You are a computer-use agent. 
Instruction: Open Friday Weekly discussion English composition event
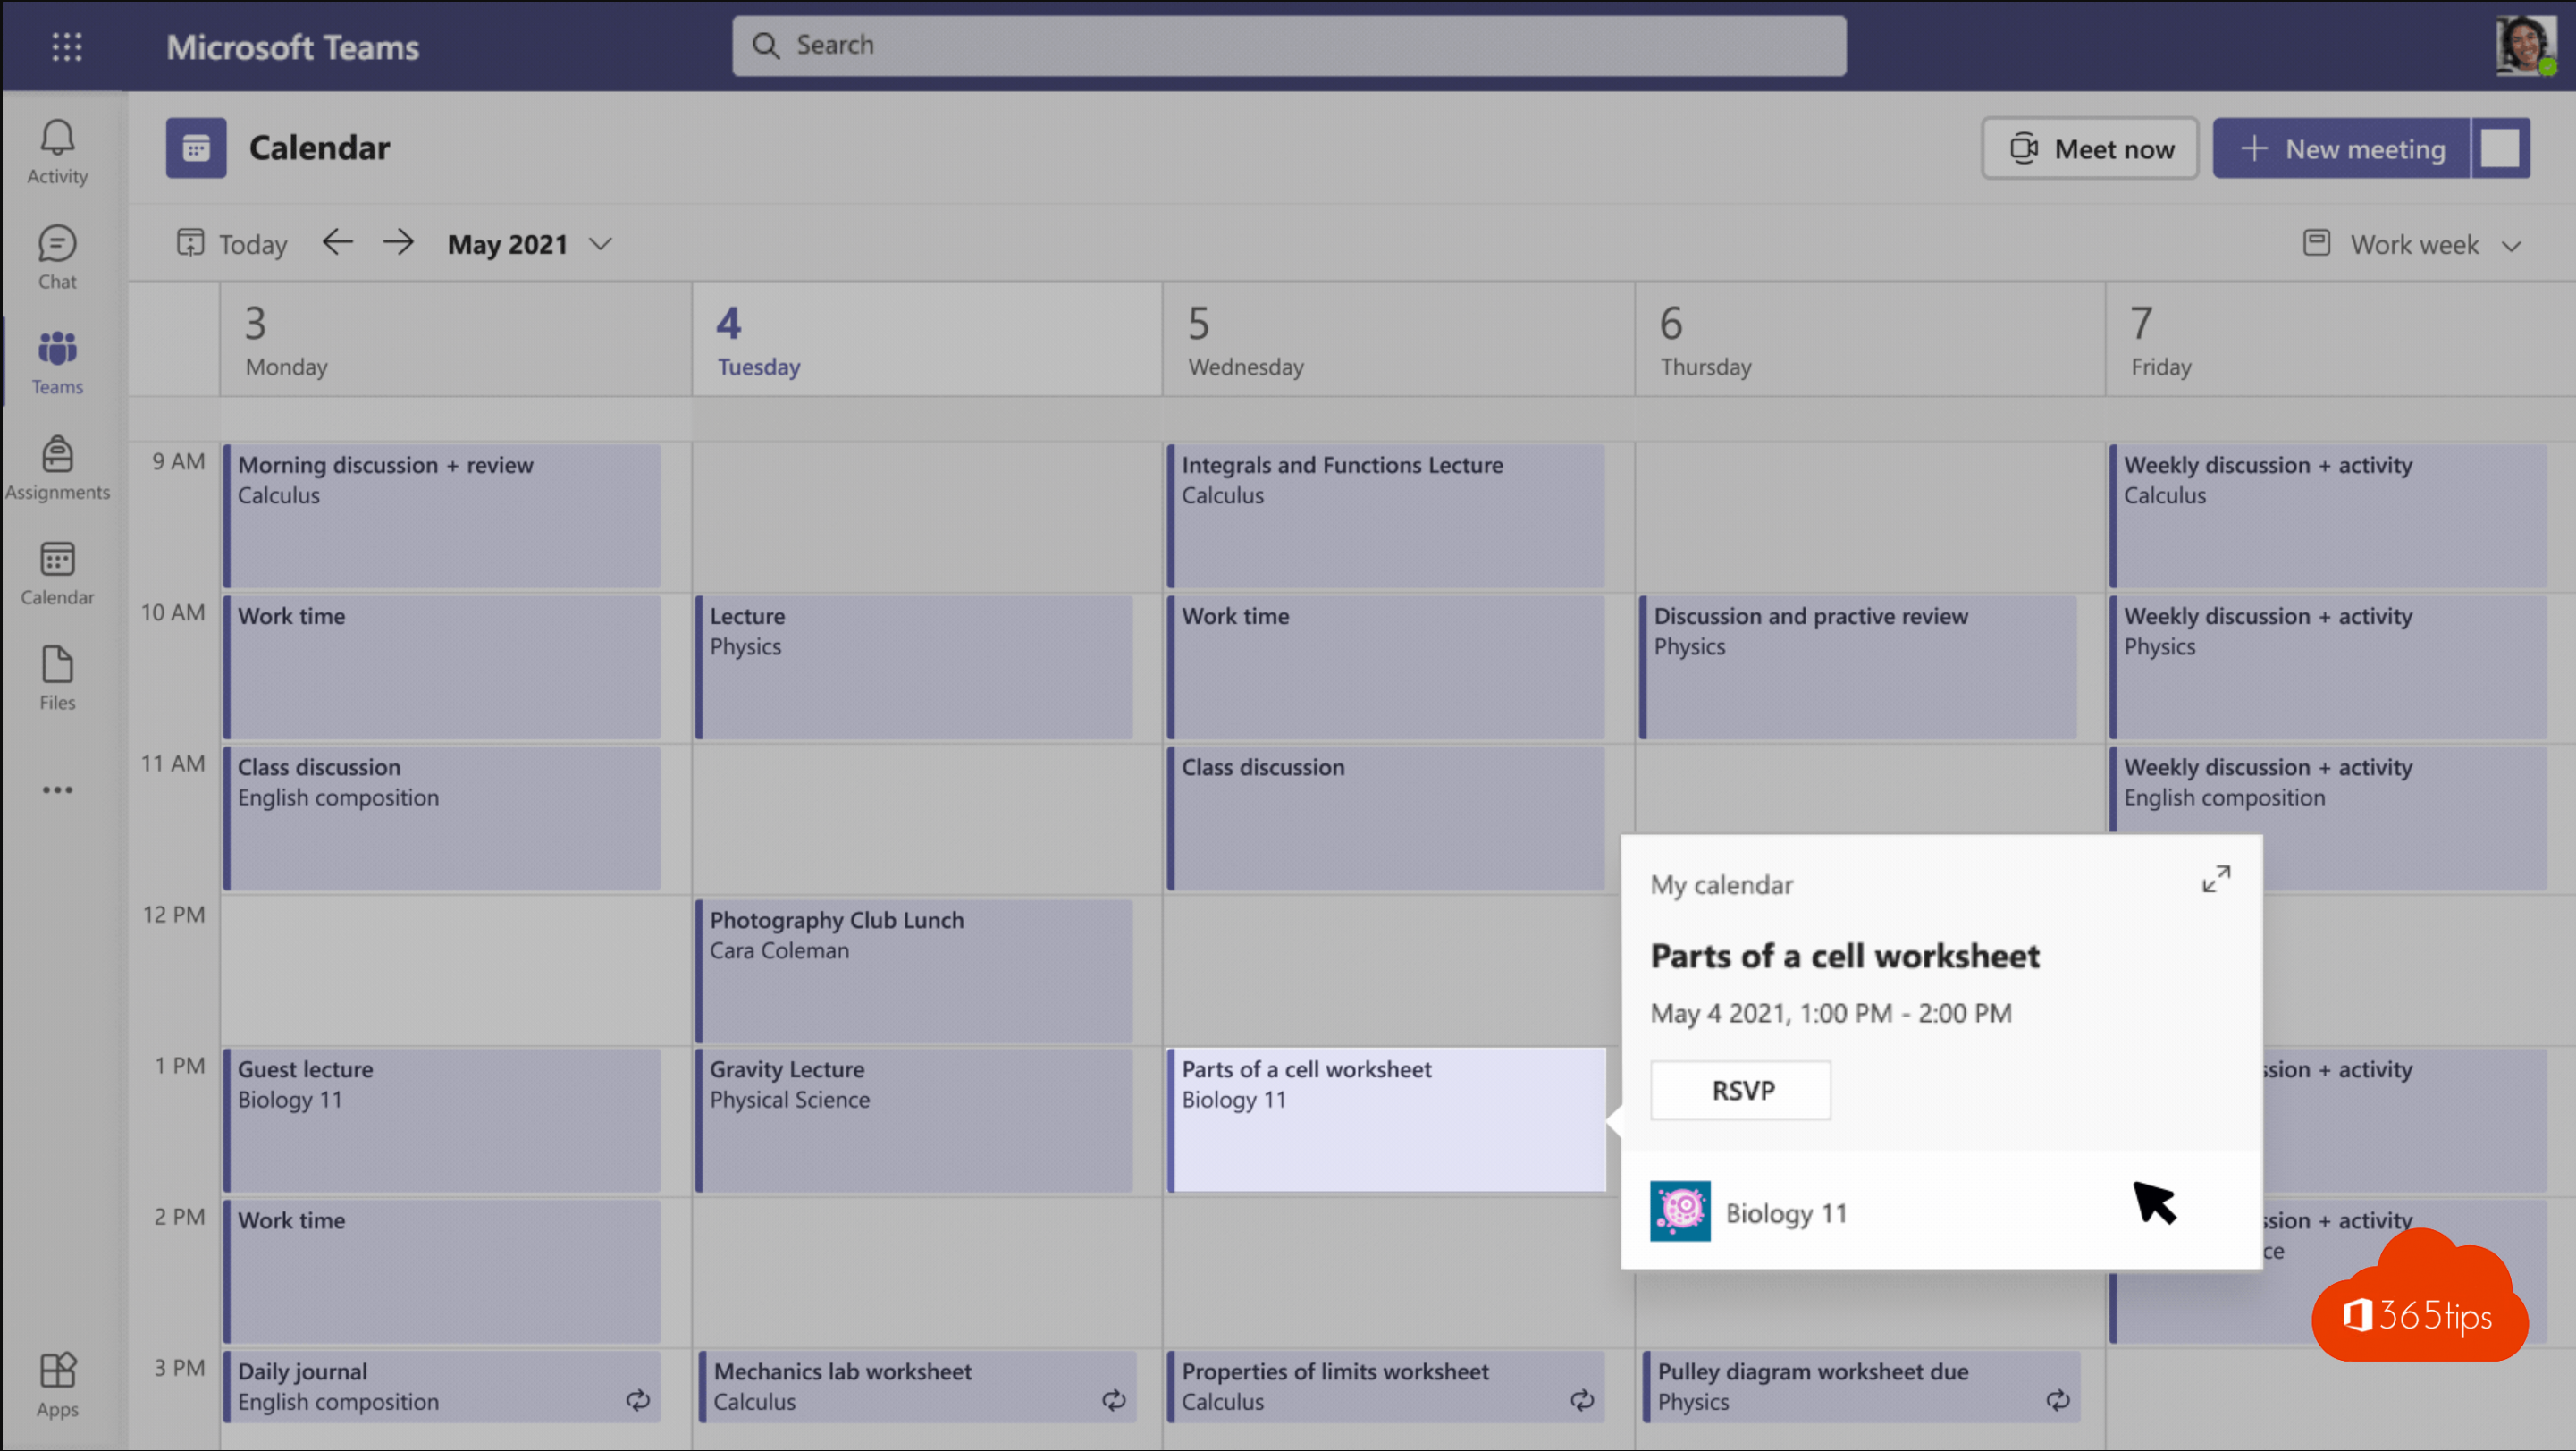coord(2329,790)
